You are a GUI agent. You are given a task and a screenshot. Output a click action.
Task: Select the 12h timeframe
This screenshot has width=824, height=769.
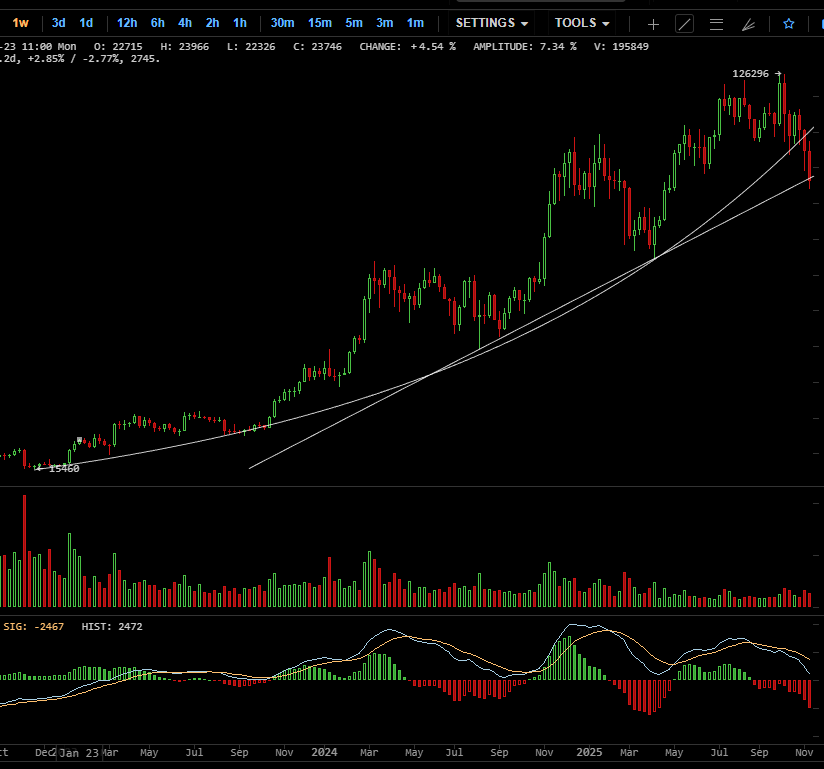click(x=127, y=23)
